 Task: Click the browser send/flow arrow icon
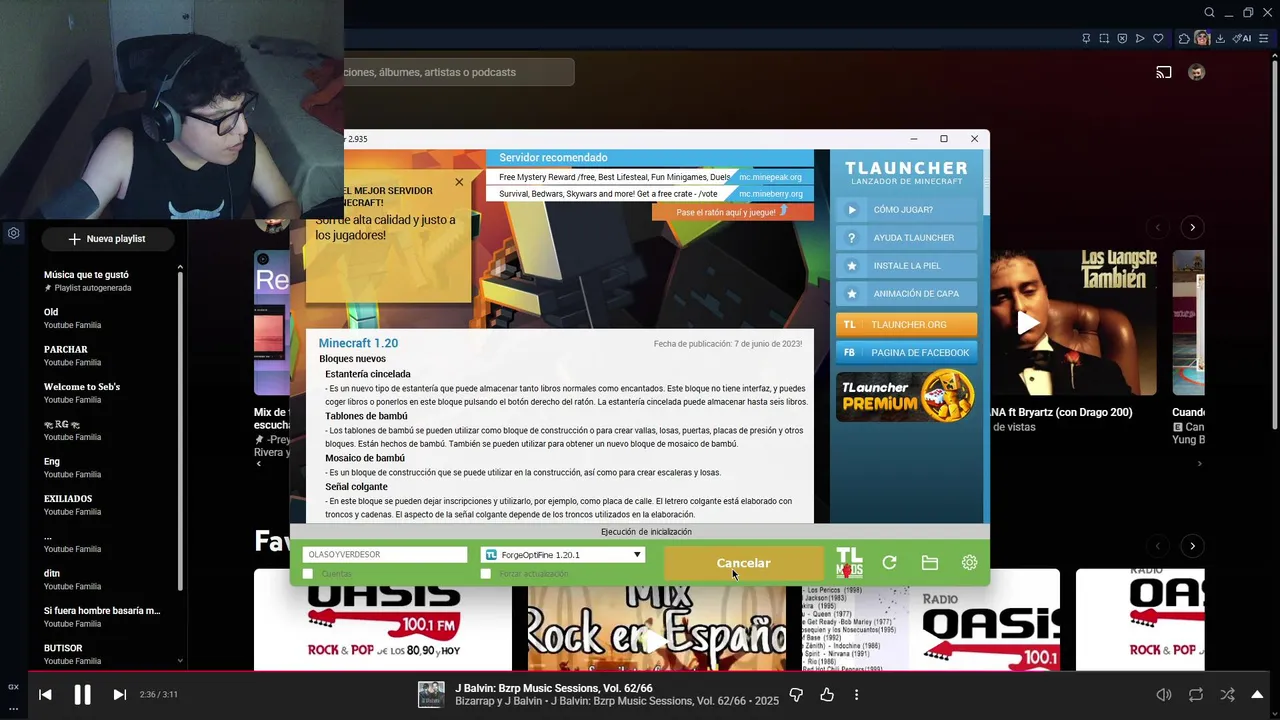coord(1140,39)
